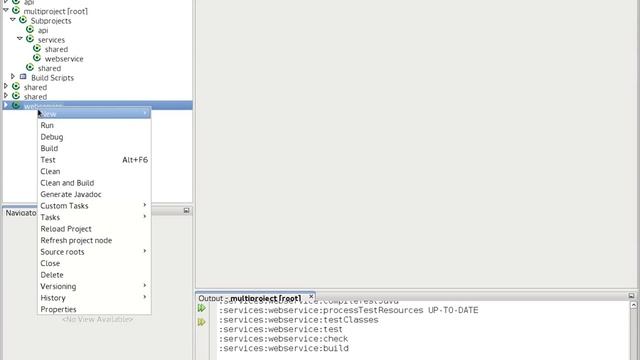Select Test in the context menu
Image resolution: width=640 pixels, height=360 pixels.
94,160
